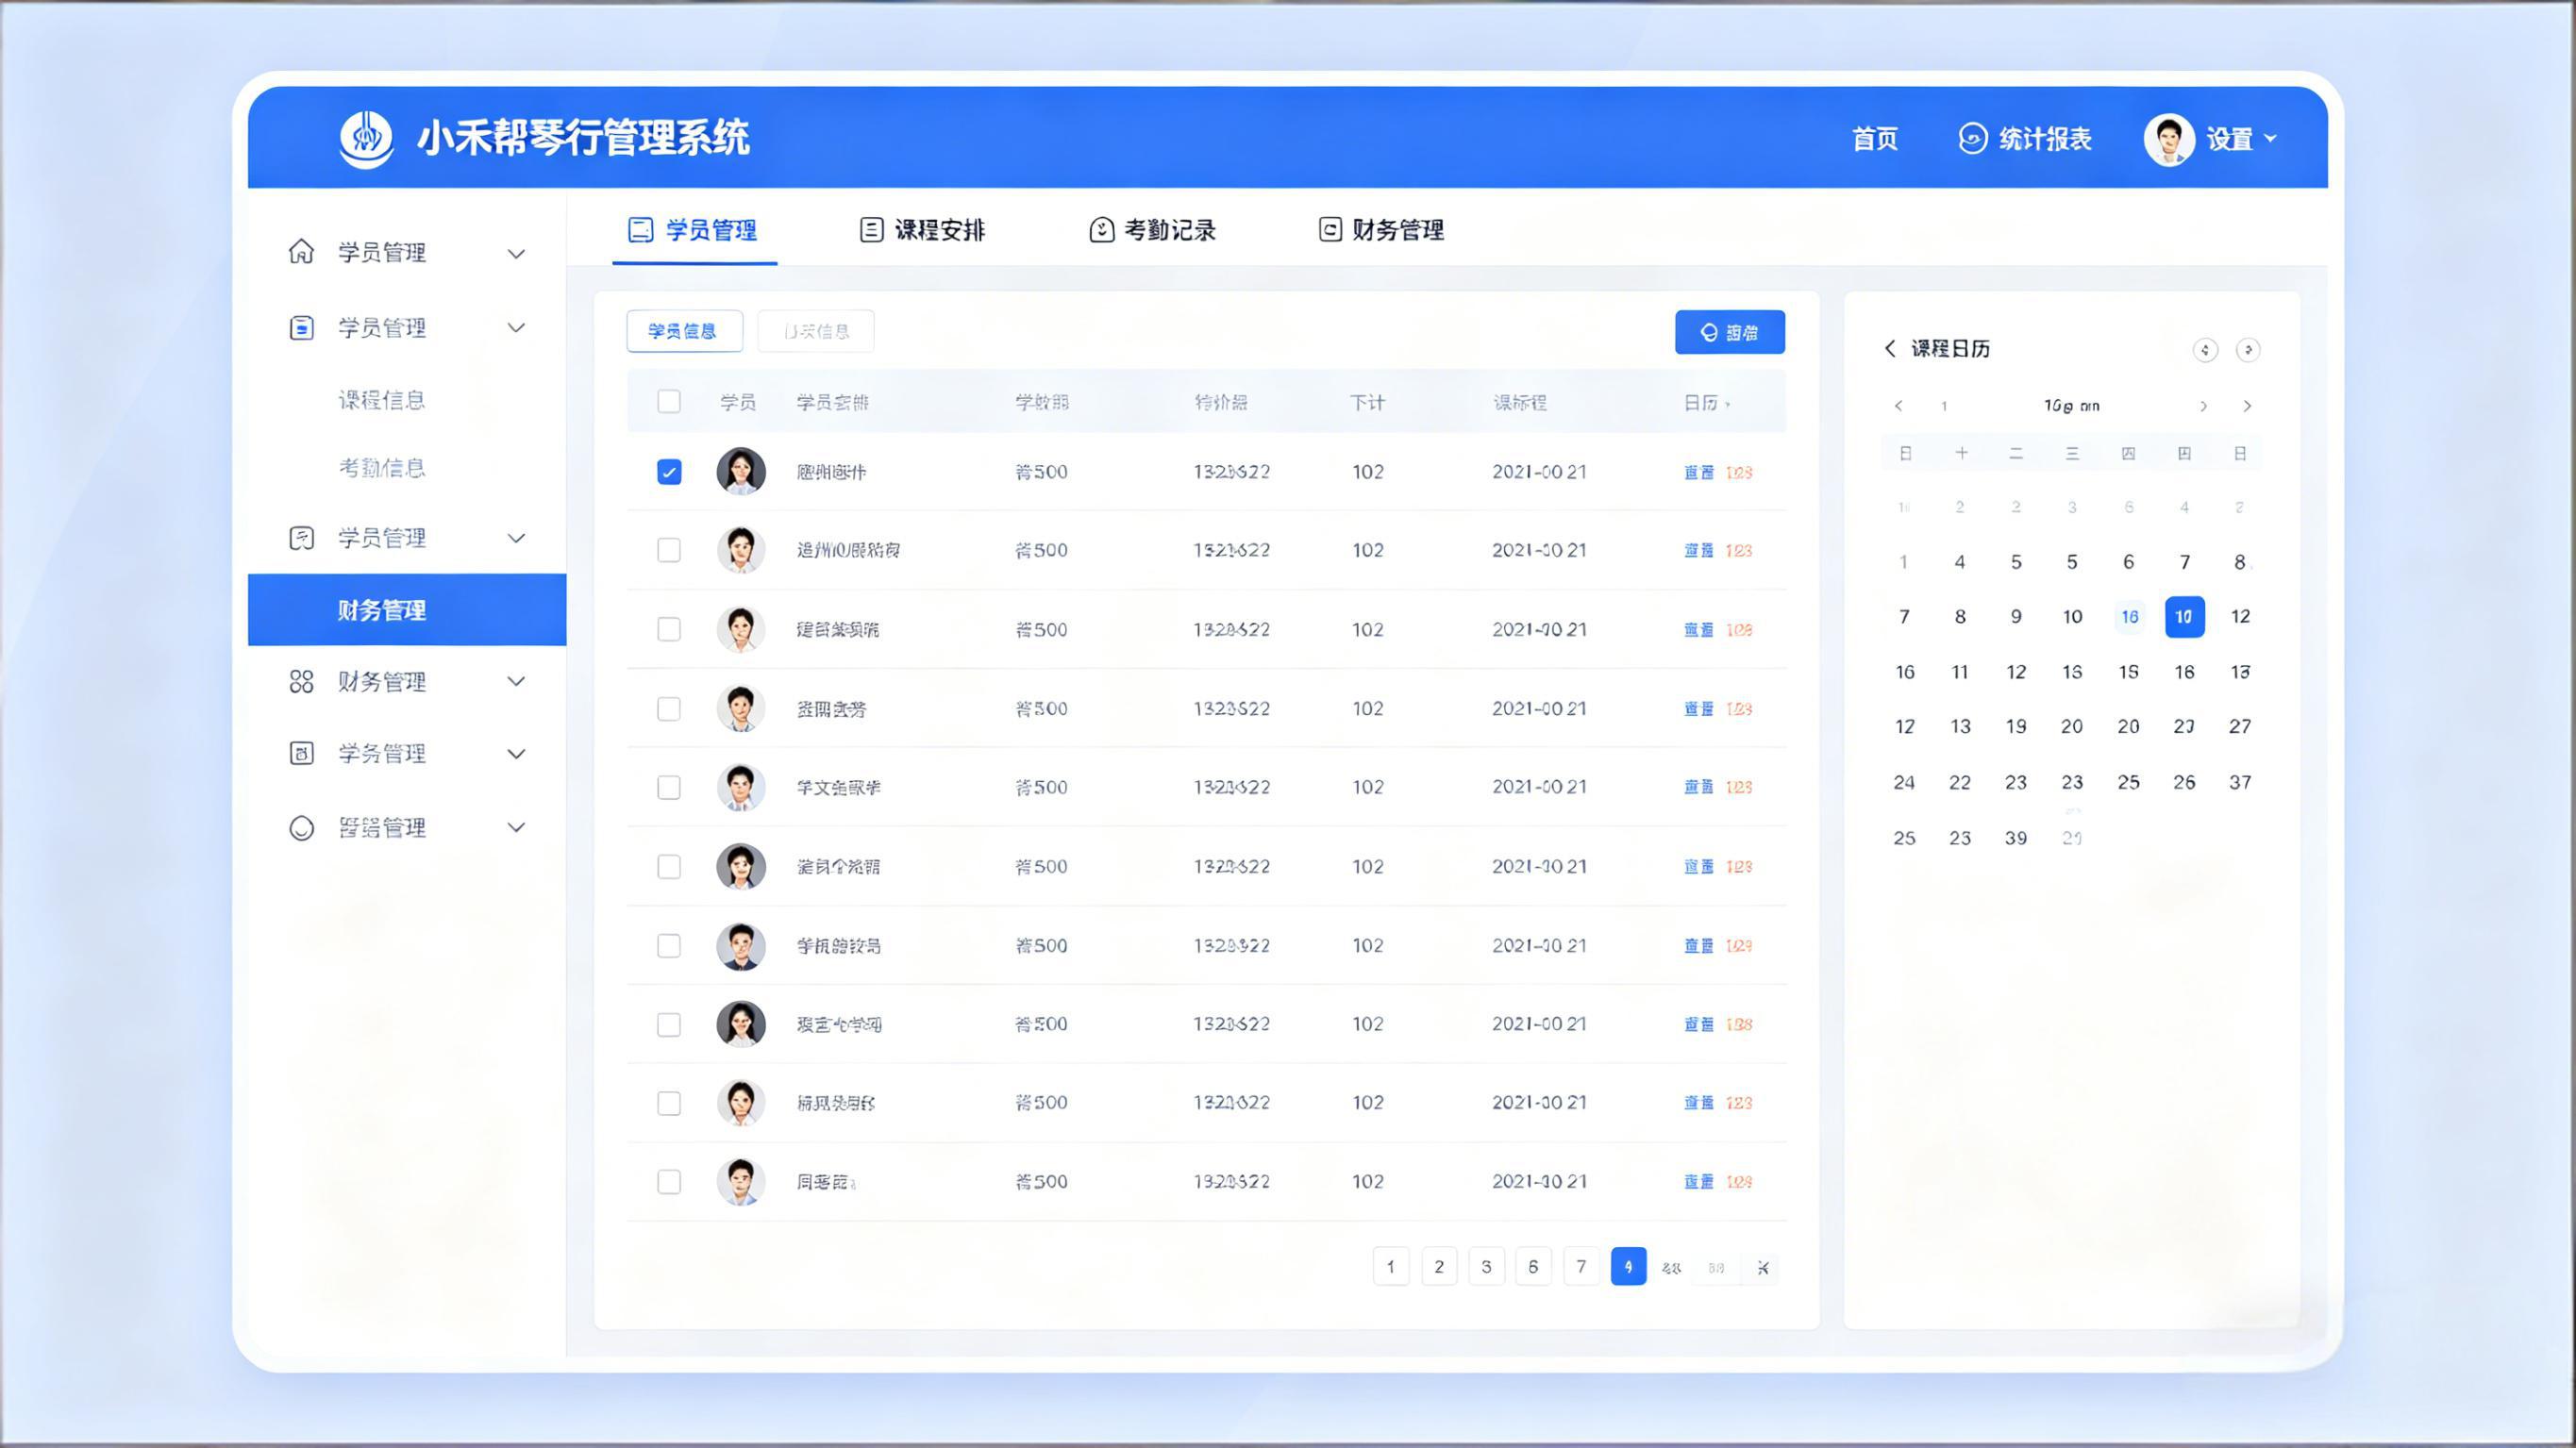Click the back arrow beside 课程日历
Viewport: 2576px width, 1448px height.
[x=1889, y=348]
